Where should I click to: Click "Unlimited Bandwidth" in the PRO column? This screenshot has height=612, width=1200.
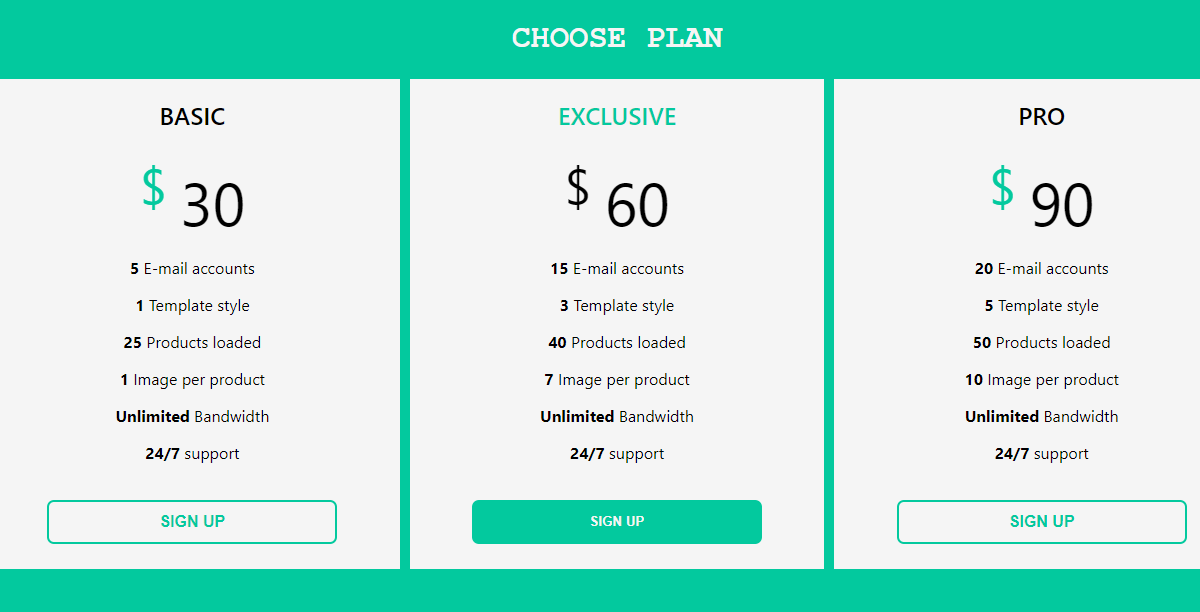click(x=1042, y=416)
